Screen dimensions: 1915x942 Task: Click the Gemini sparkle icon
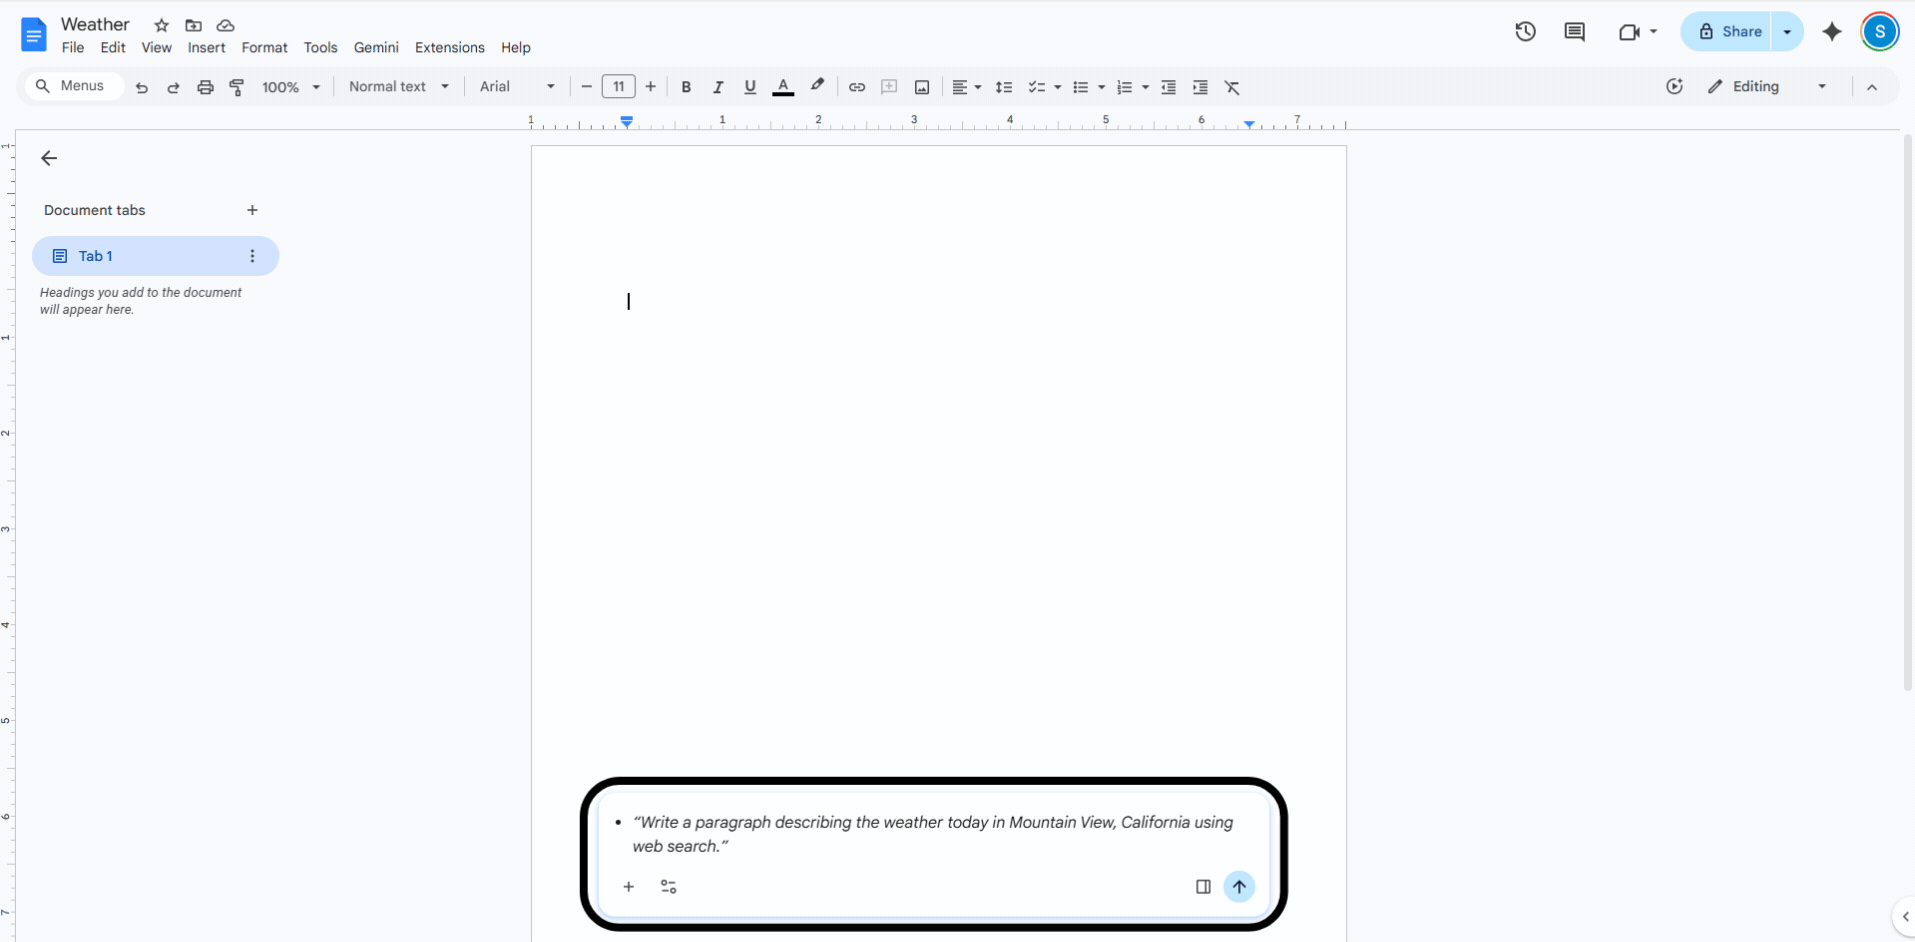[x=1832, y=32]
